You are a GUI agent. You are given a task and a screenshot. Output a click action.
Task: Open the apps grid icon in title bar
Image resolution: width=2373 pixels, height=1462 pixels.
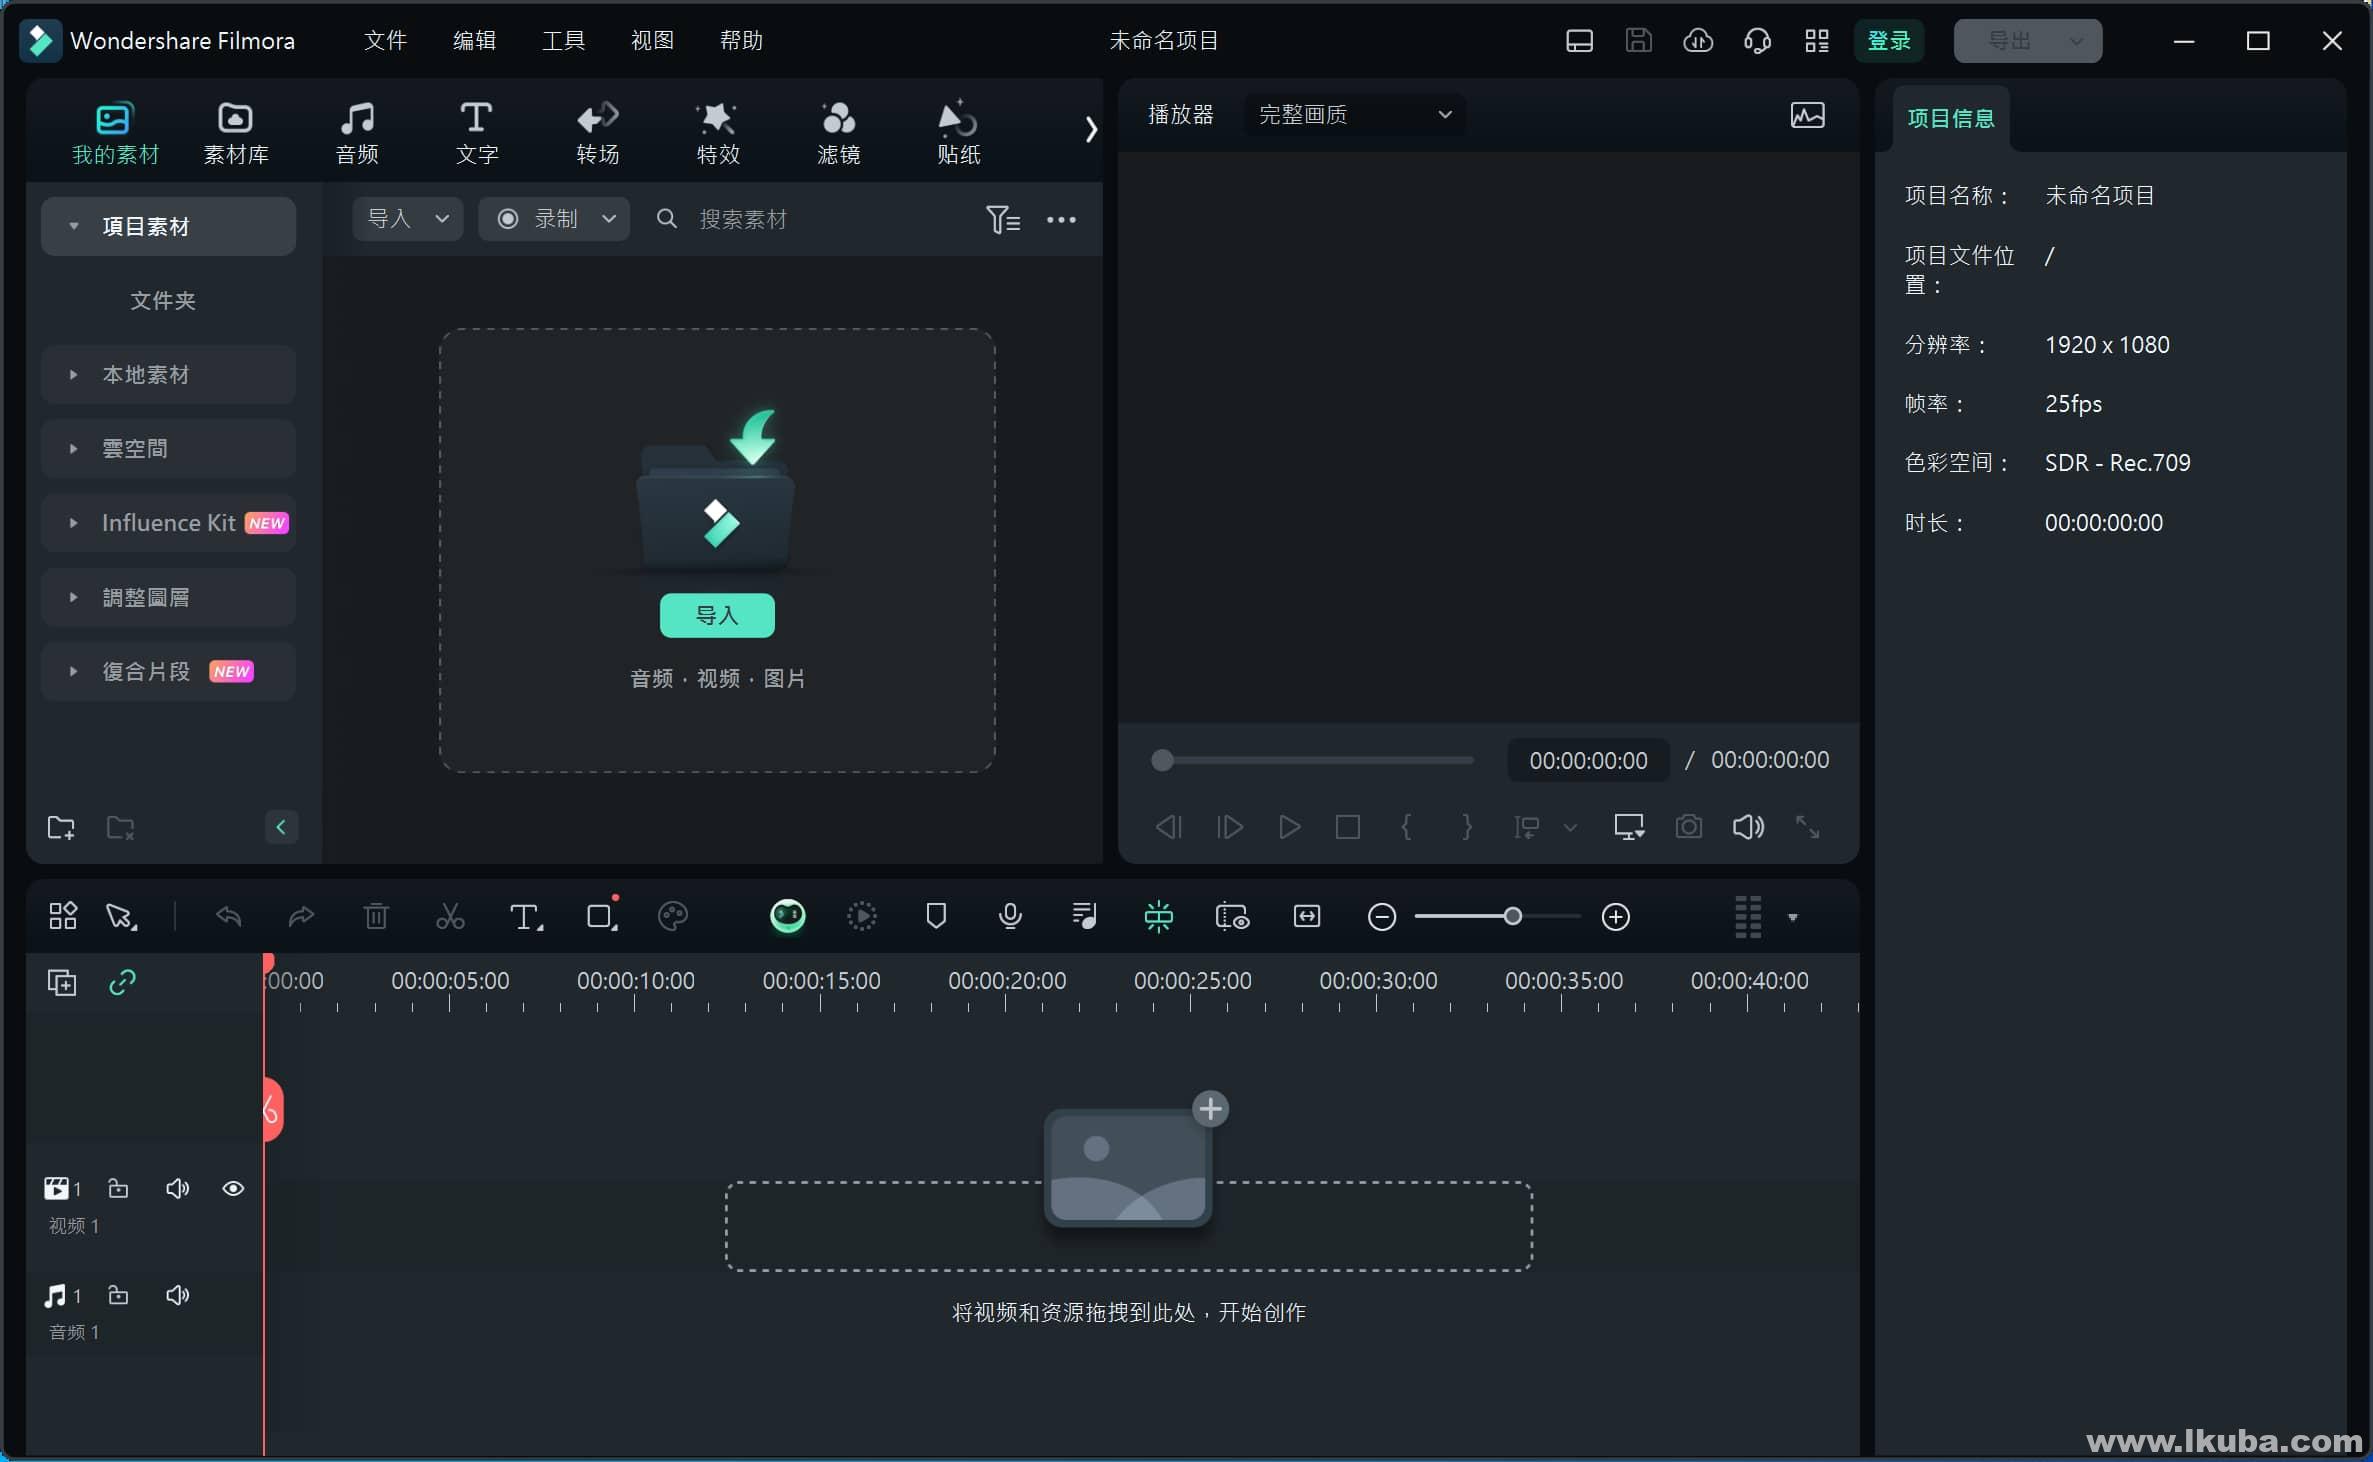1816,40
